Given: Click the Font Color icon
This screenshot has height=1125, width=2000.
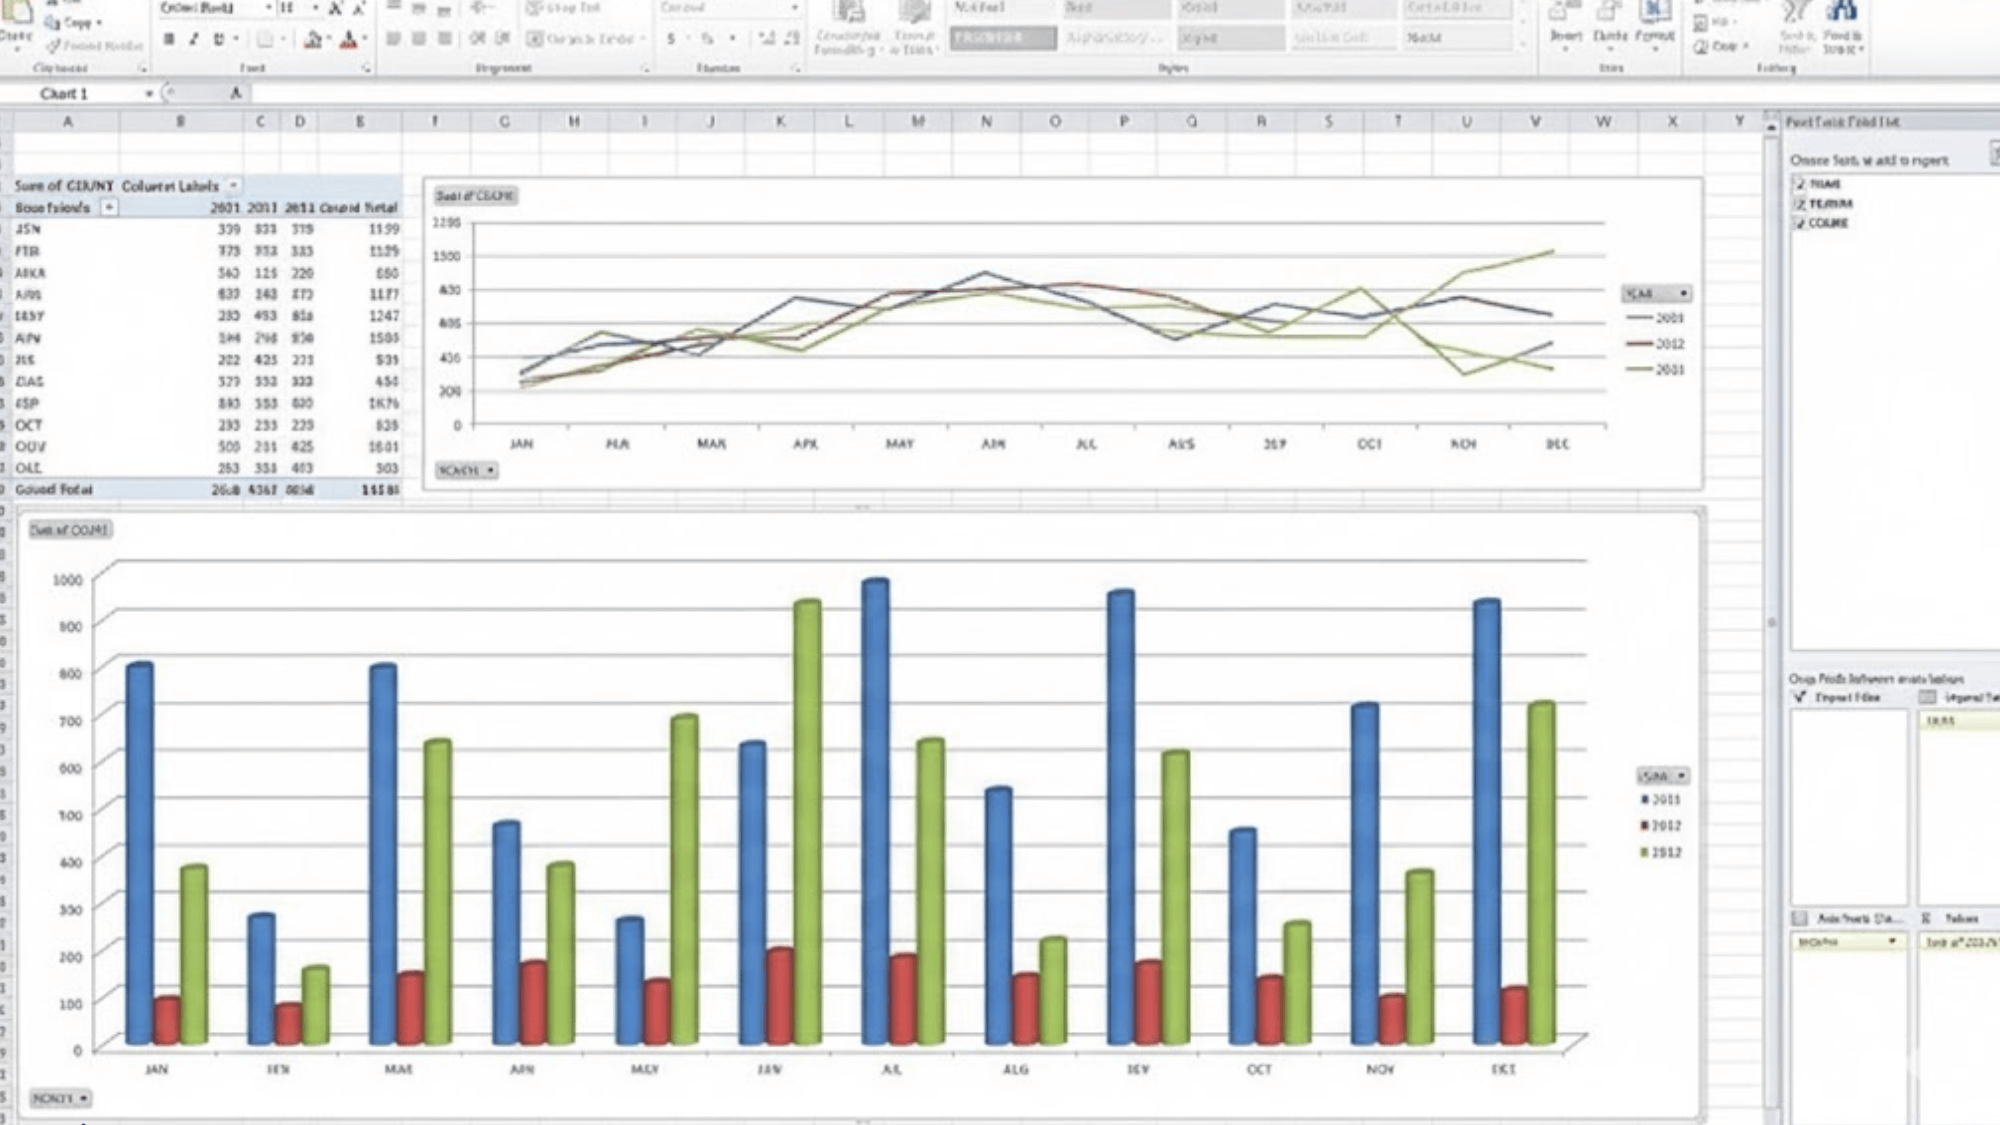Looking at the screenshot, I should pyautogui.click(x=348, y=39).
